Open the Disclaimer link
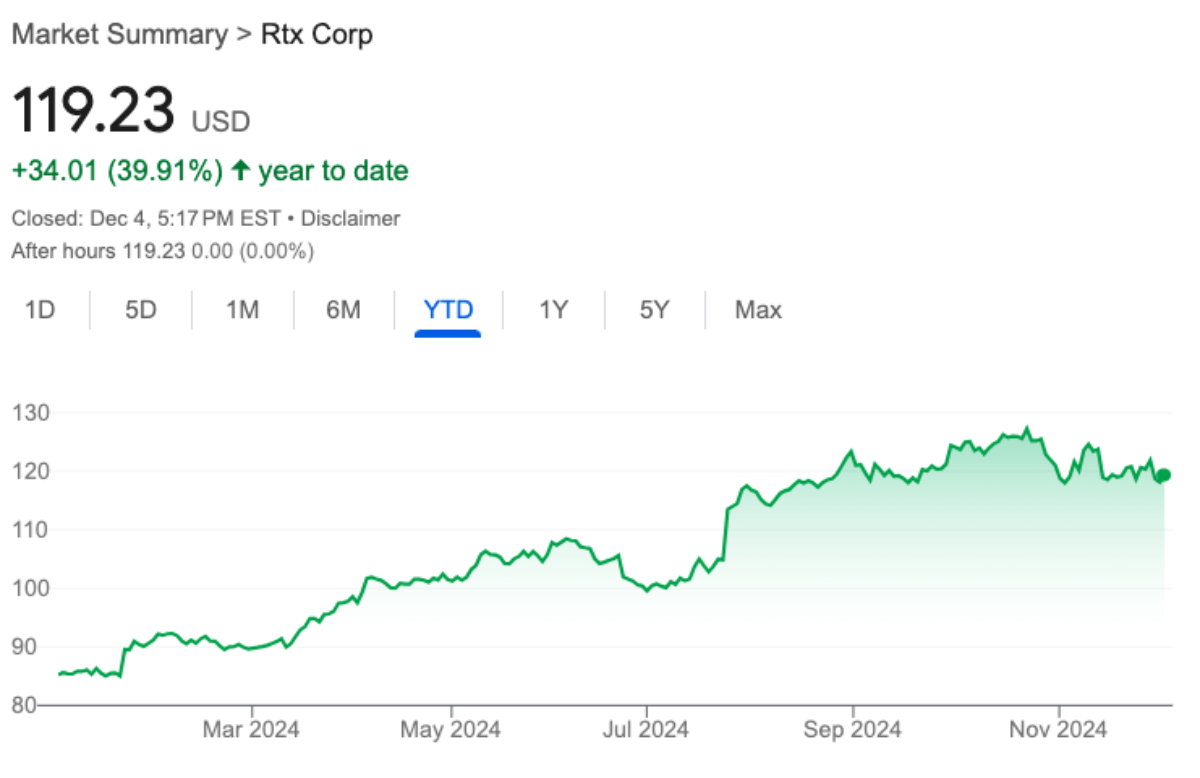The image size is (1200, 778). click(x=350, y=218)
